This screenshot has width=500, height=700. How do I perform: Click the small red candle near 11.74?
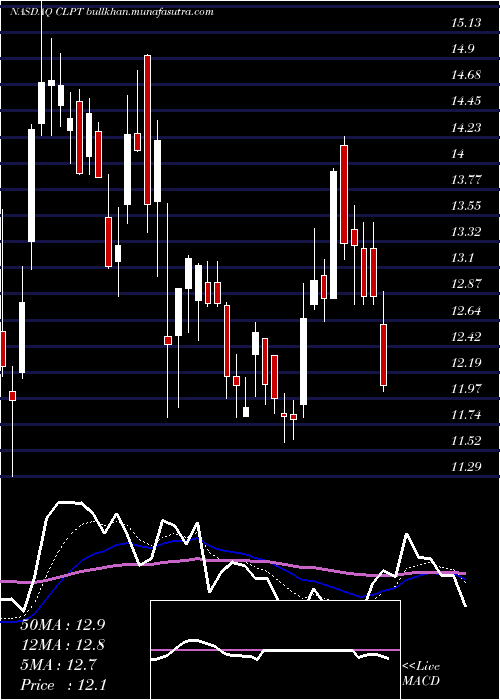293,417
